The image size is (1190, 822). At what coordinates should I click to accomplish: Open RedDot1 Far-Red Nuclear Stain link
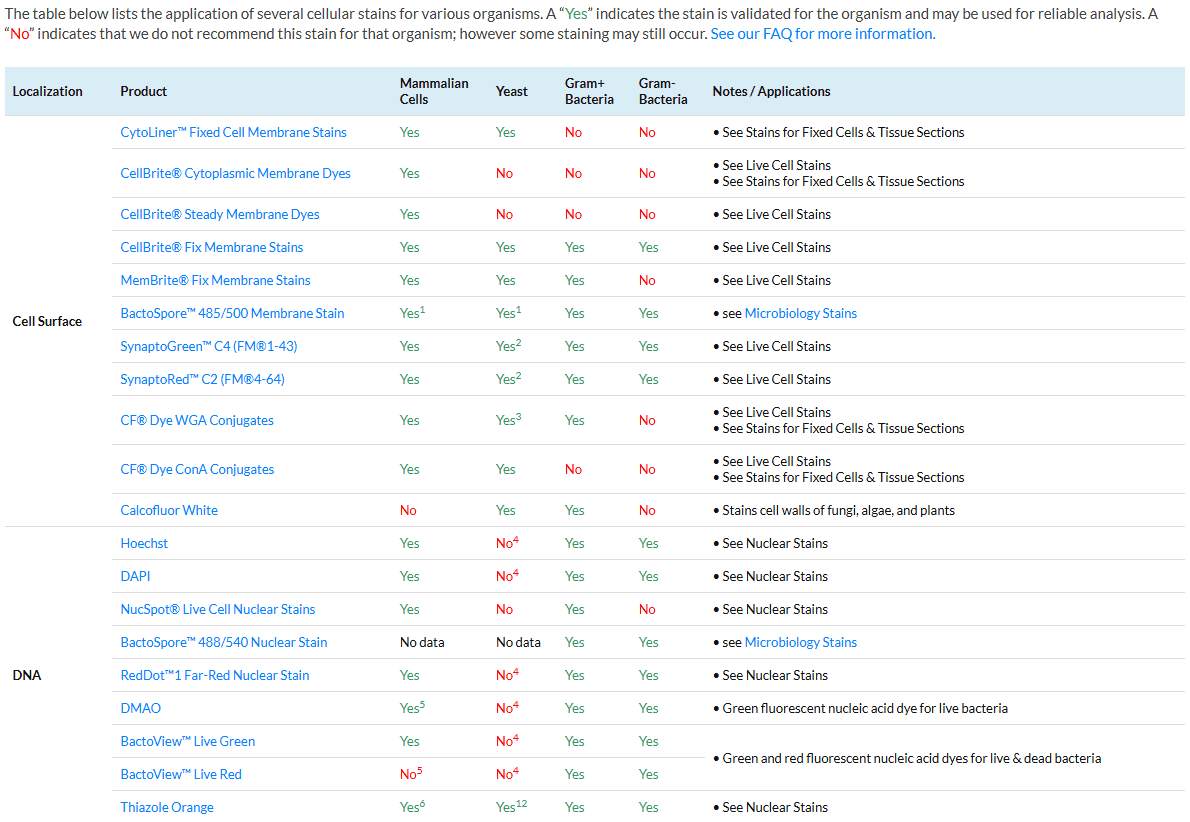coord(214,676)
